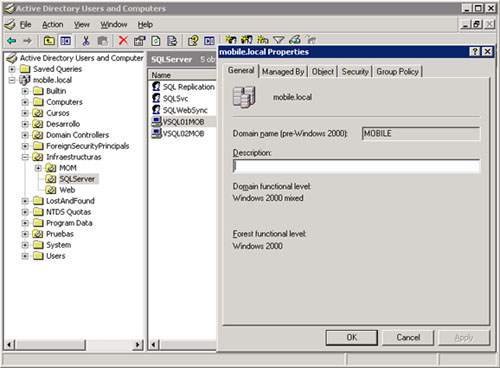Viewport: 500px width, 368px height.
Task: Switch to the Group Policy tab
Action: pyautogui.click(x=397, y=72)
